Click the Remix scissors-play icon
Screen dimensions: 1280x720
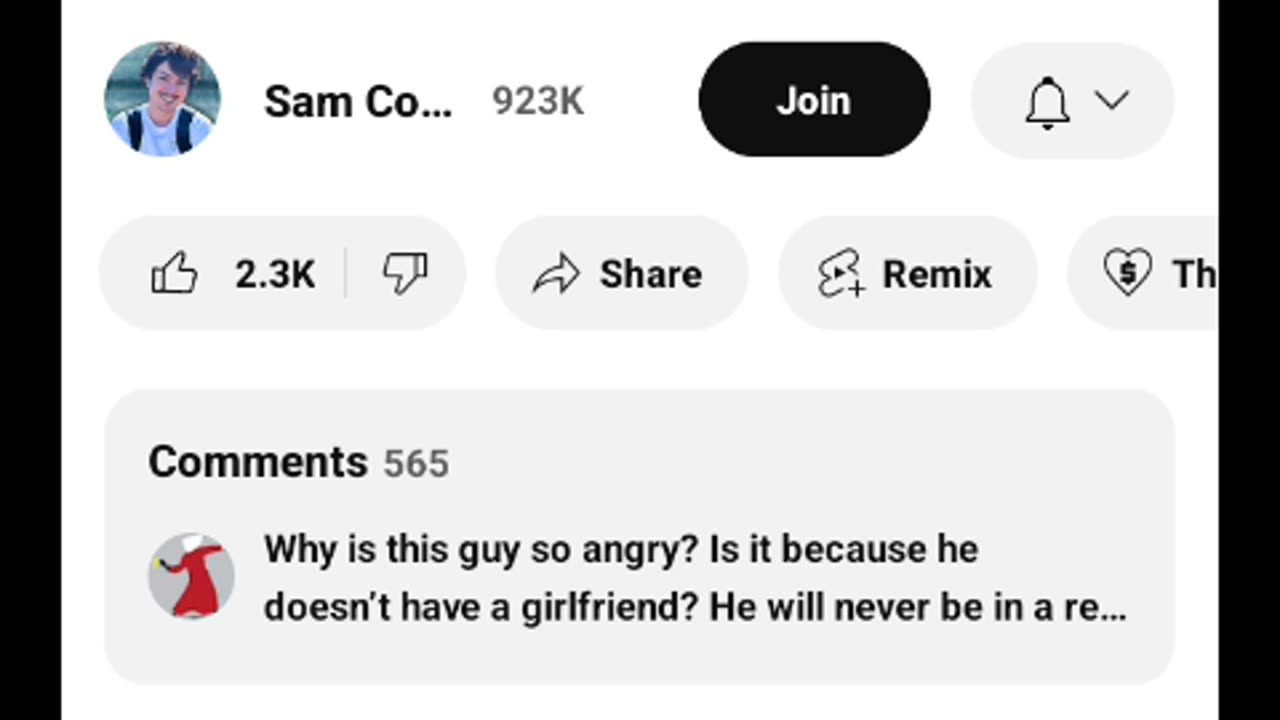841,273
